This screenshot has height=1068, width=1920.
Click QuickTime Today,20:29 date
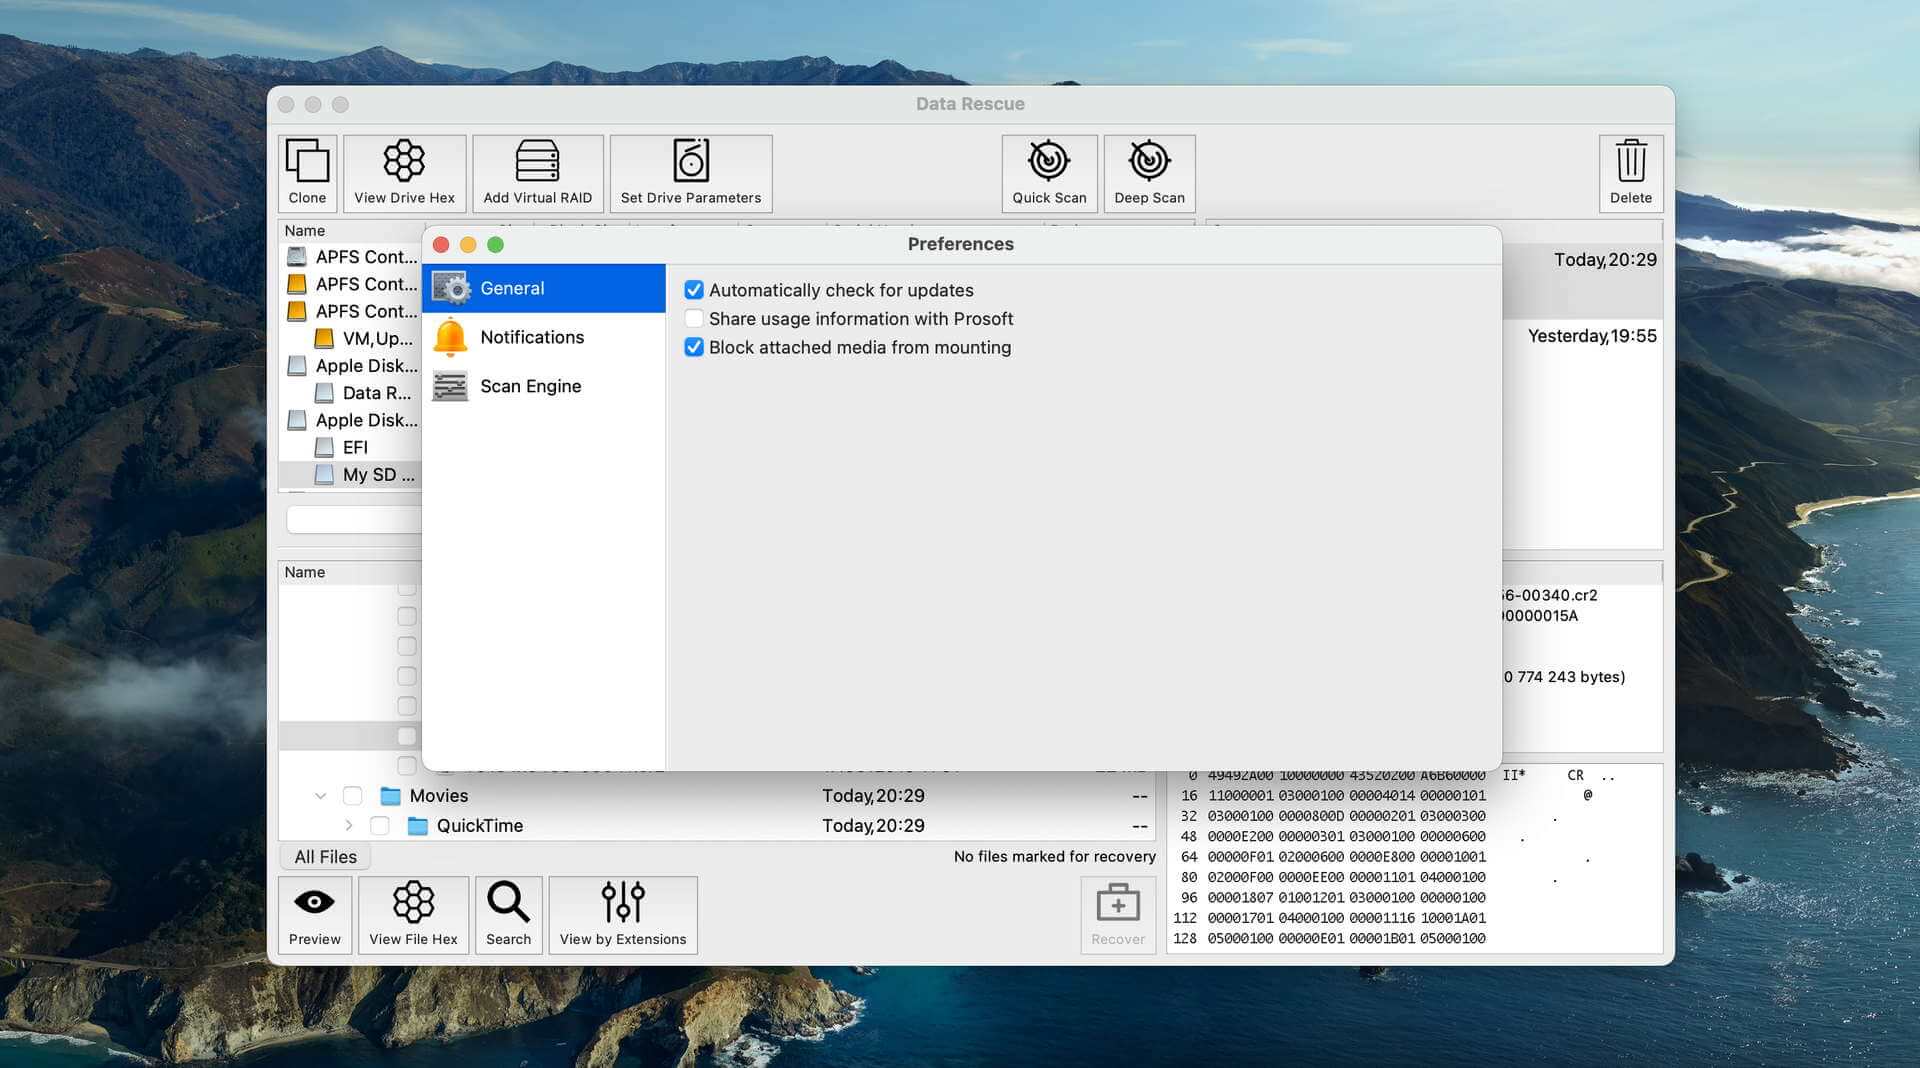(873, 826)
